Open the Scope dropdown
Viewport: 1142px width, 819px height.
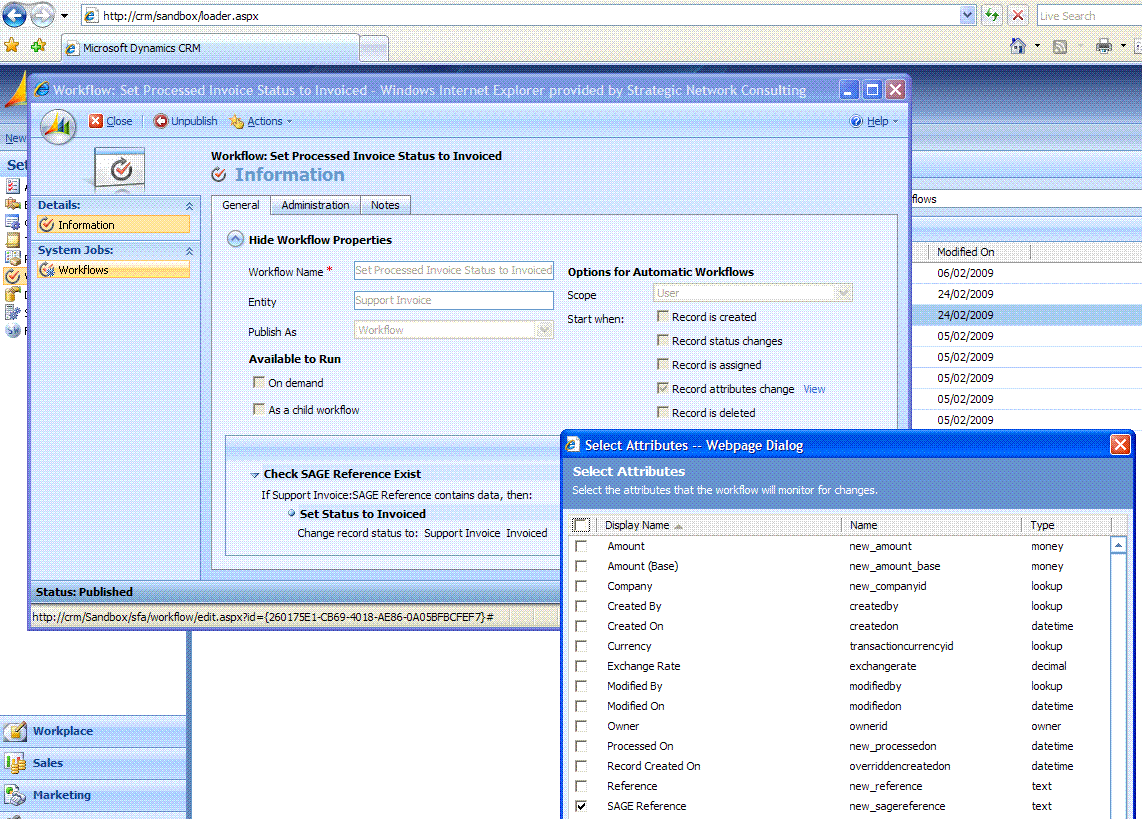(x=843, y=293)
